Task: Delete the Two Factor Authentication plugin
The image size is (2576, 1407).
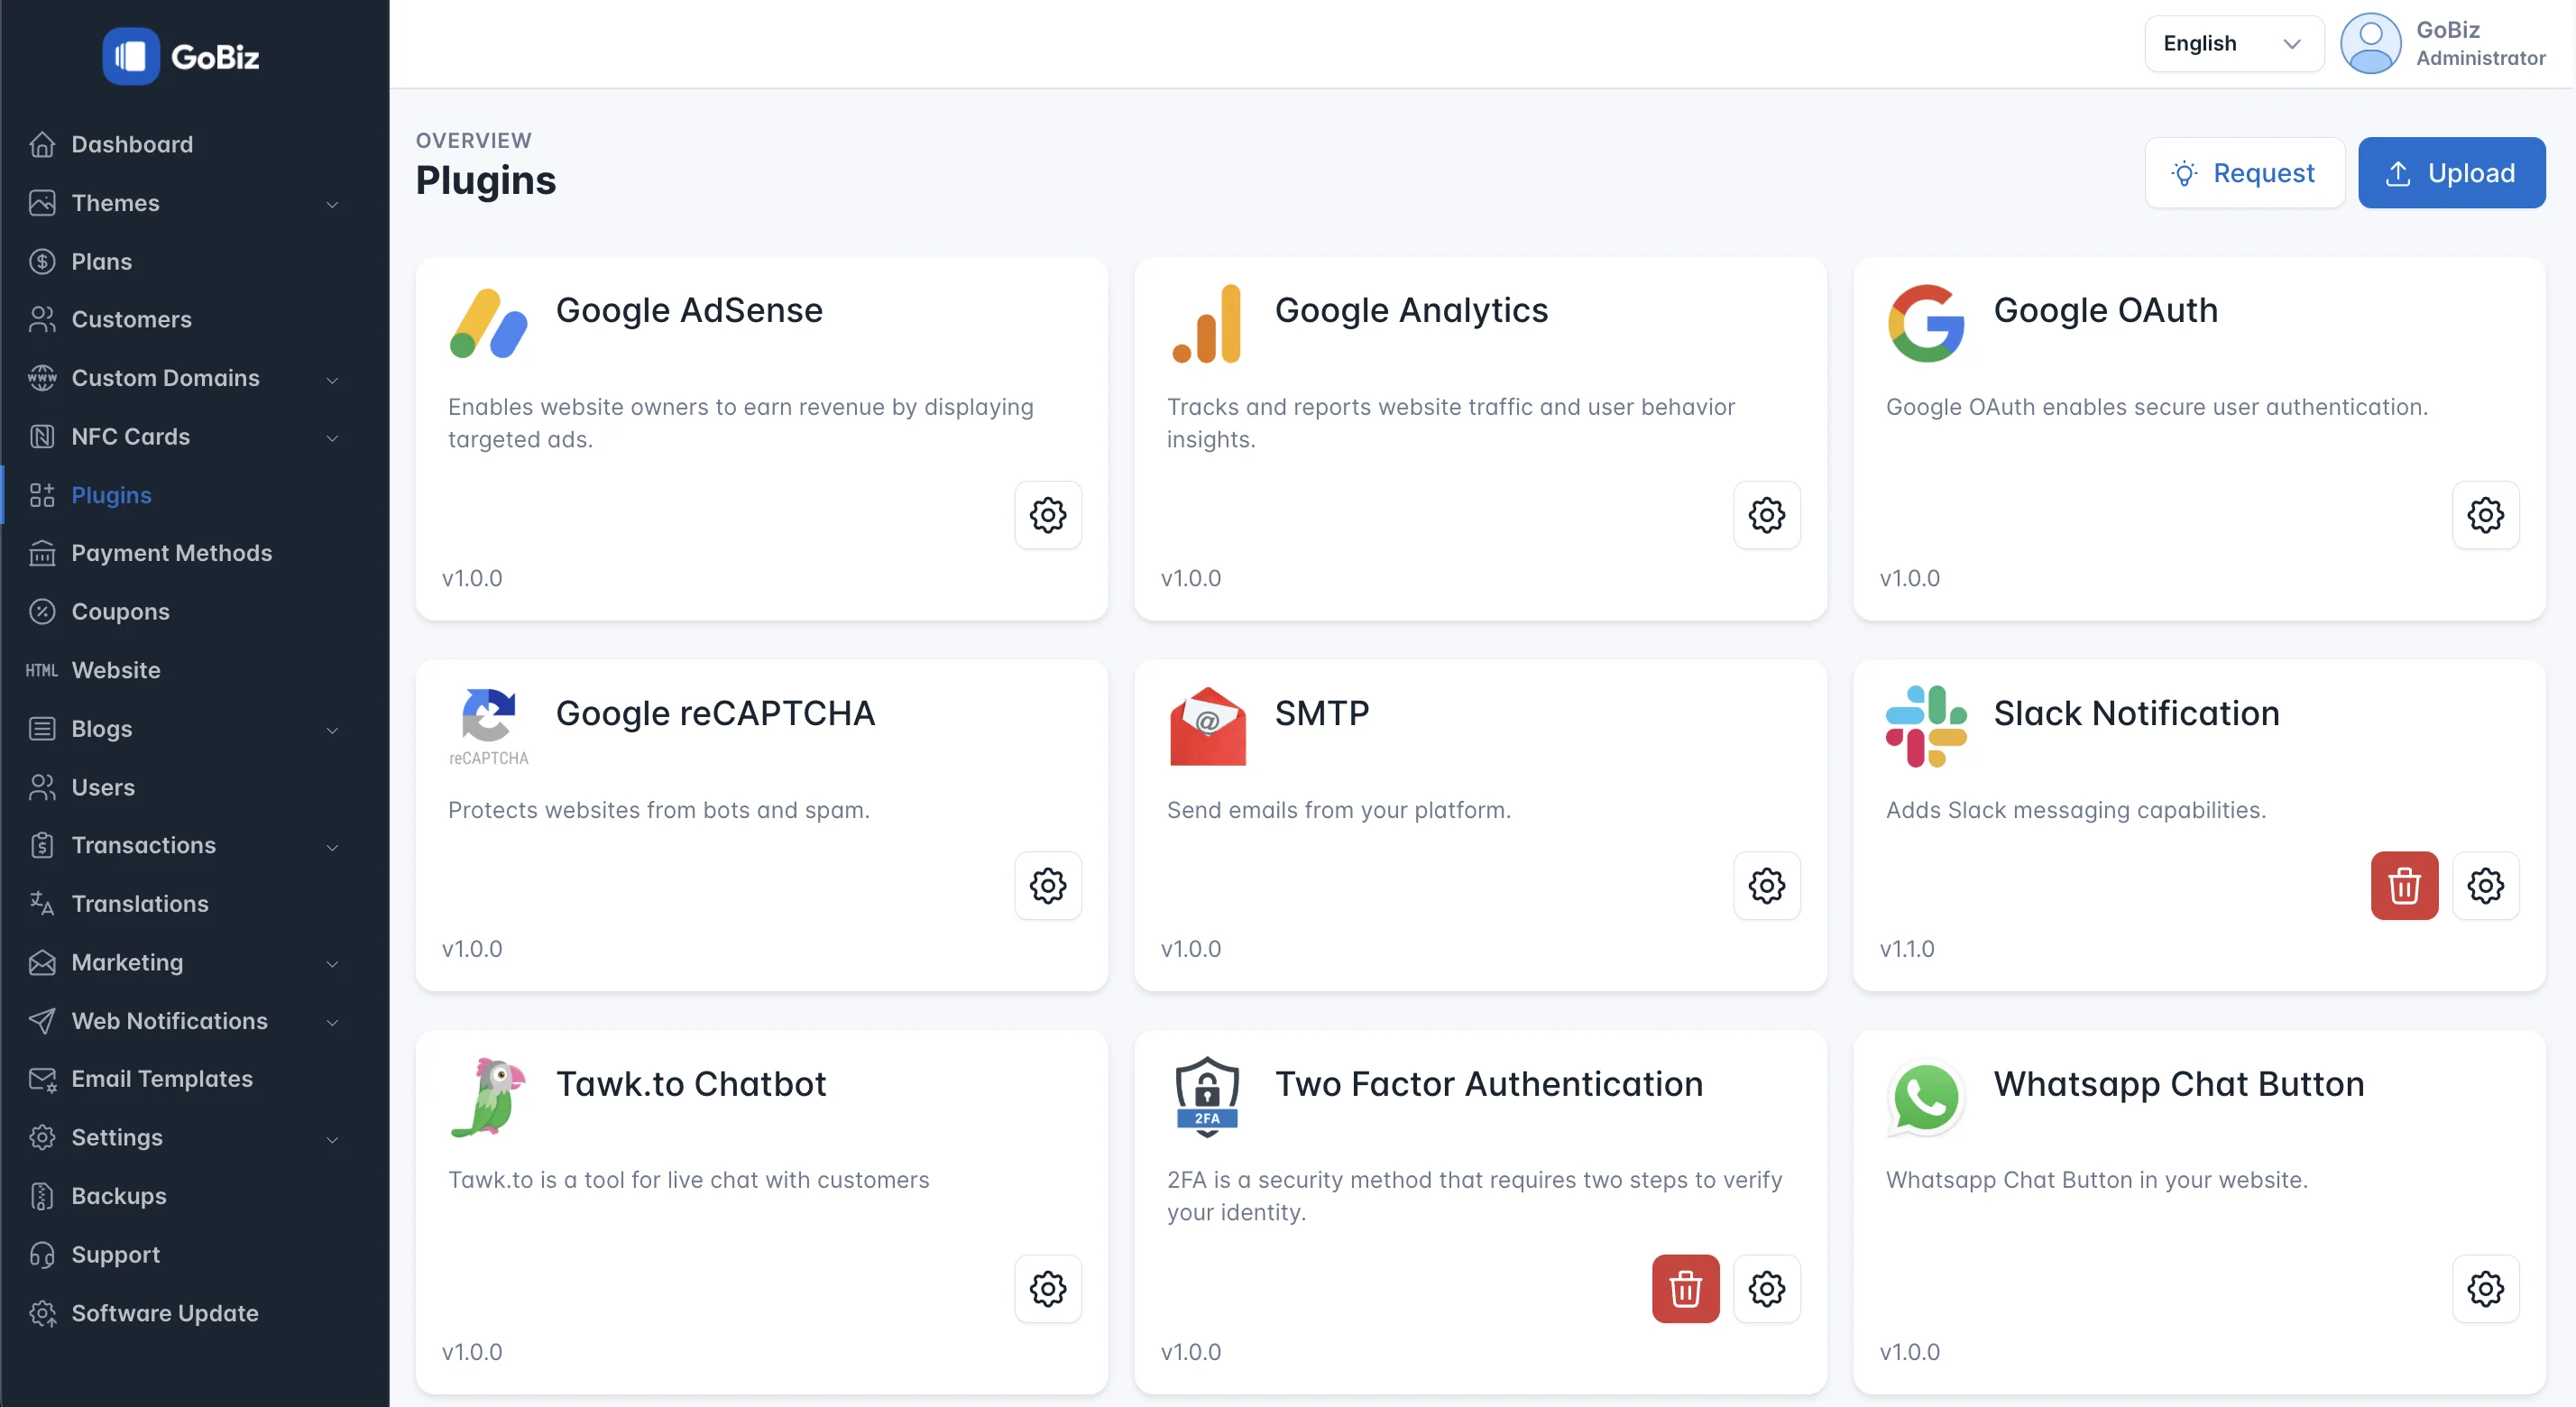Action: [1685, 1288]
